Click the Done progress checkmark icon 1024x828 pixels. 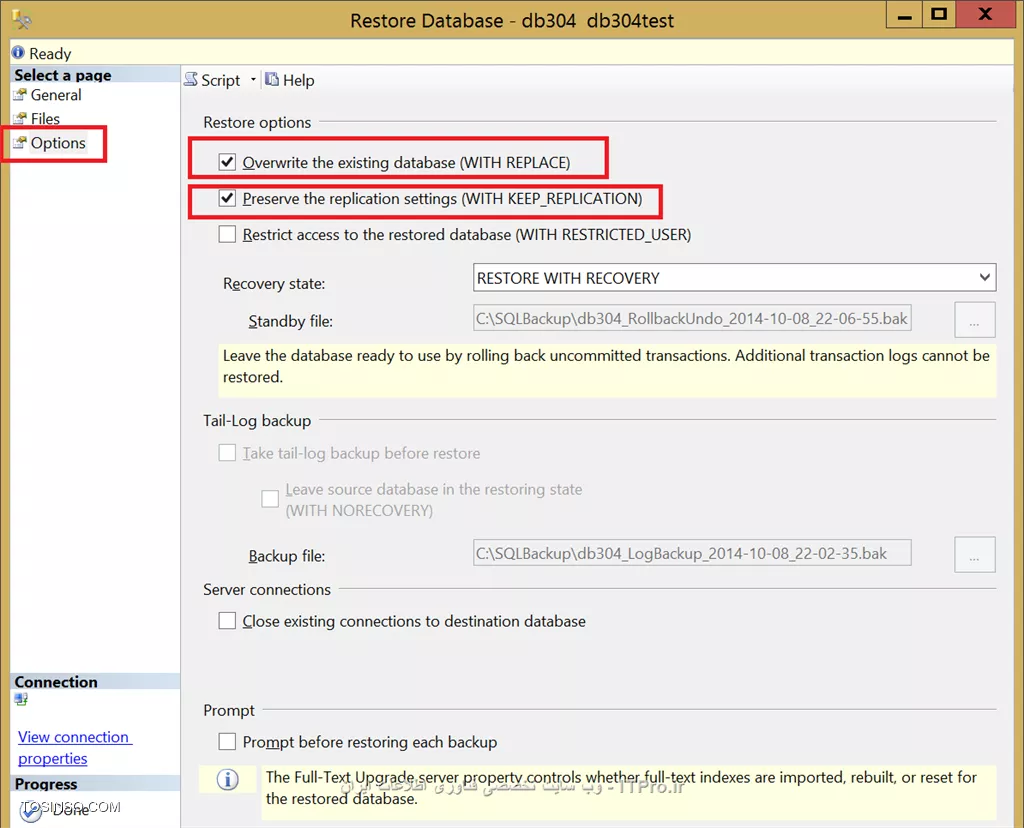(x=30, y=812)
